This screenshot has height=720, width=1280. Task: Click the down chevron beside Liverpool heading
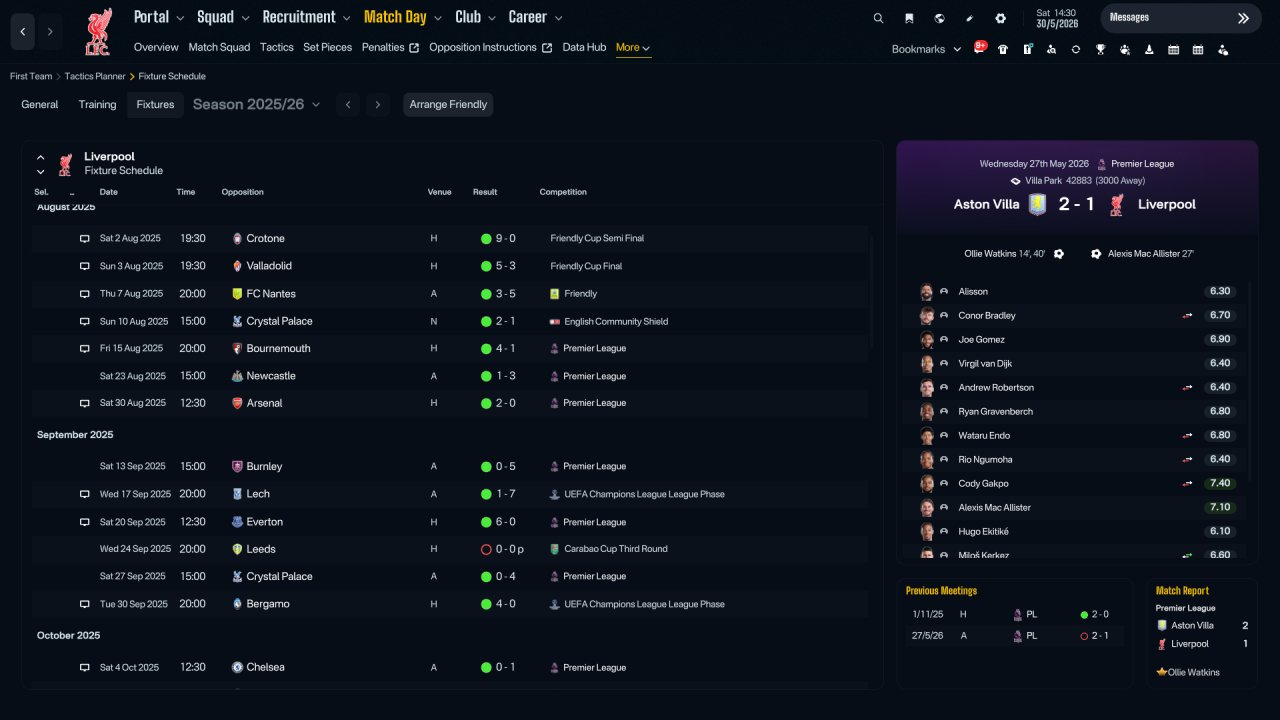pyautogui.click(x=41, y=172)
